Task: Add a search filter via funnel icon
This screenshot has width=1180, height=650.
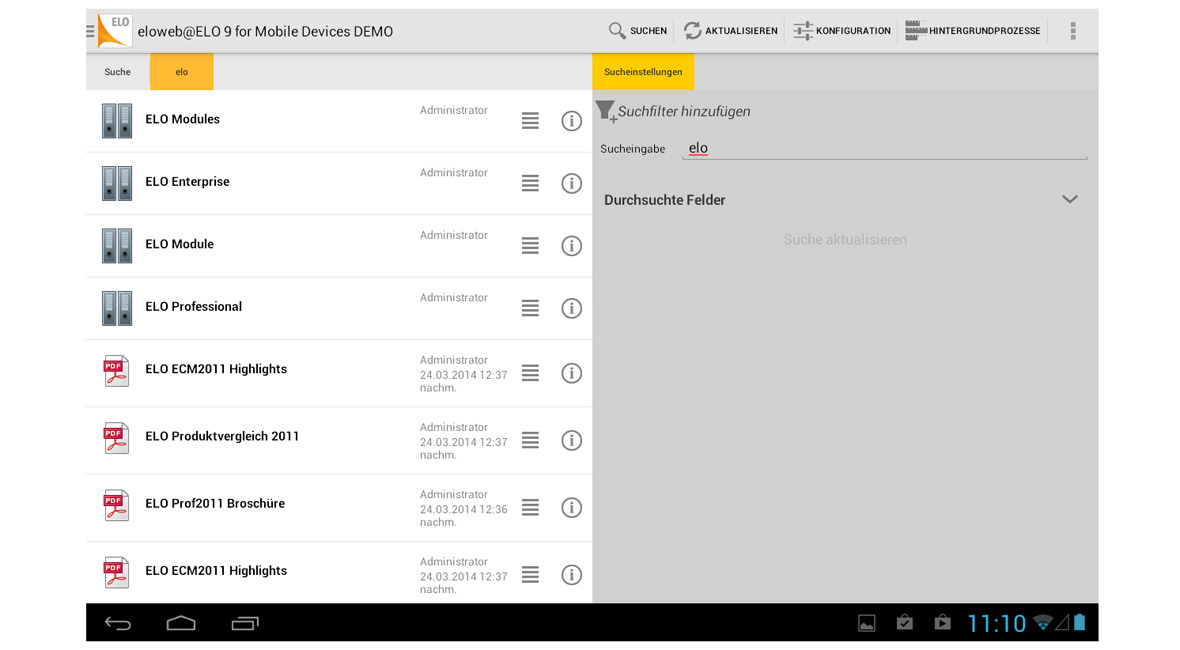Action: point(606,111)
